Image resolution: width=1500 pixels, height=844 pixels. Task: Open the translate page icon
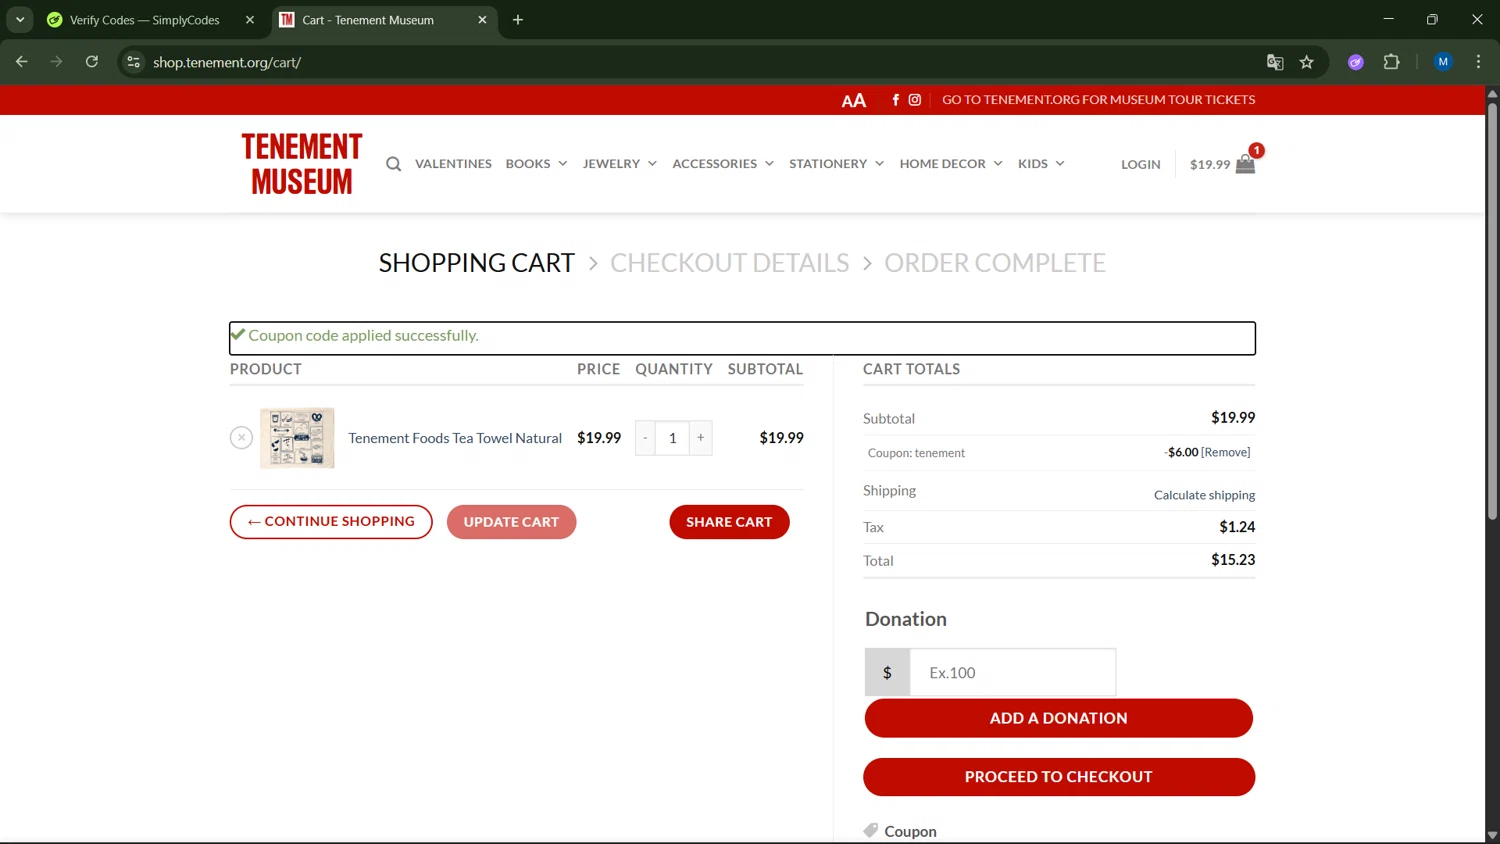point(1275,62)
